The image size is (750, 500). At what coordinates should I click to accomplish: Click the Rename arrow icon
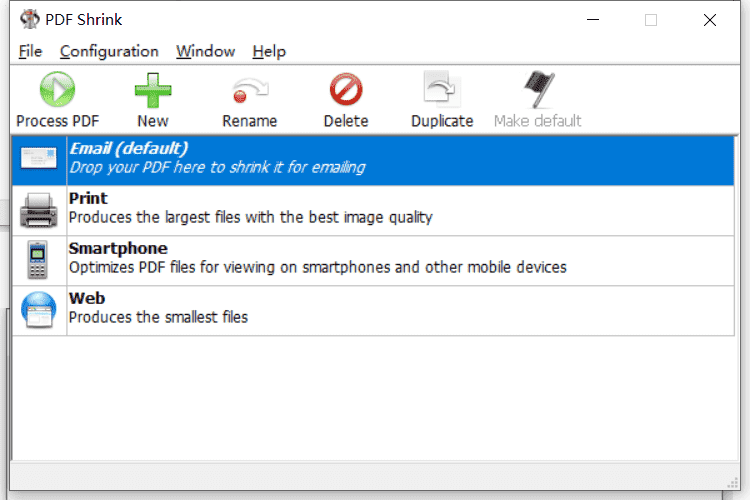click(250, 90)
